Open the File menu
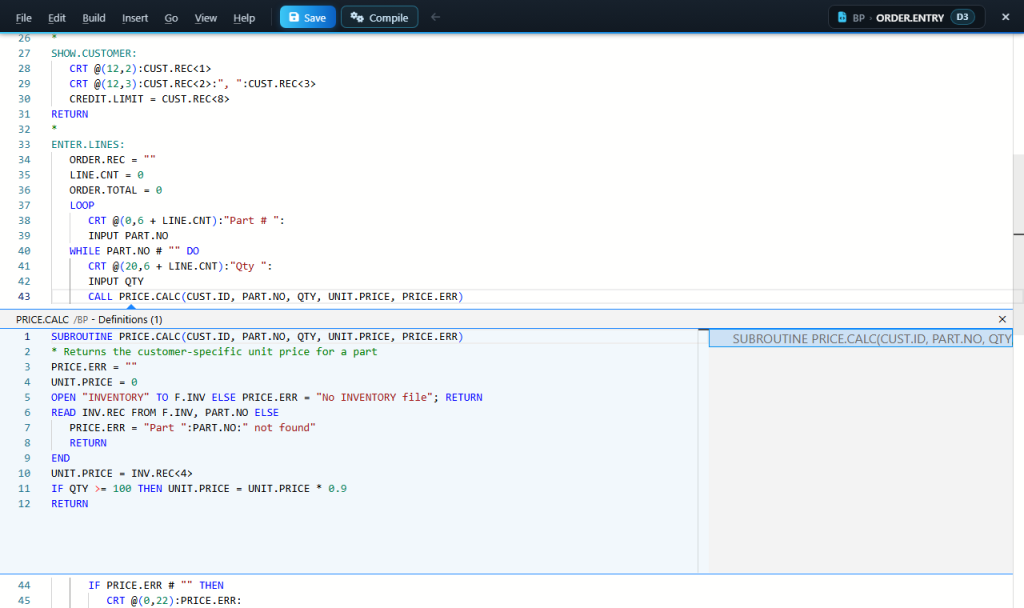This screenshot has width=1024, height=608. coord(24,18)
